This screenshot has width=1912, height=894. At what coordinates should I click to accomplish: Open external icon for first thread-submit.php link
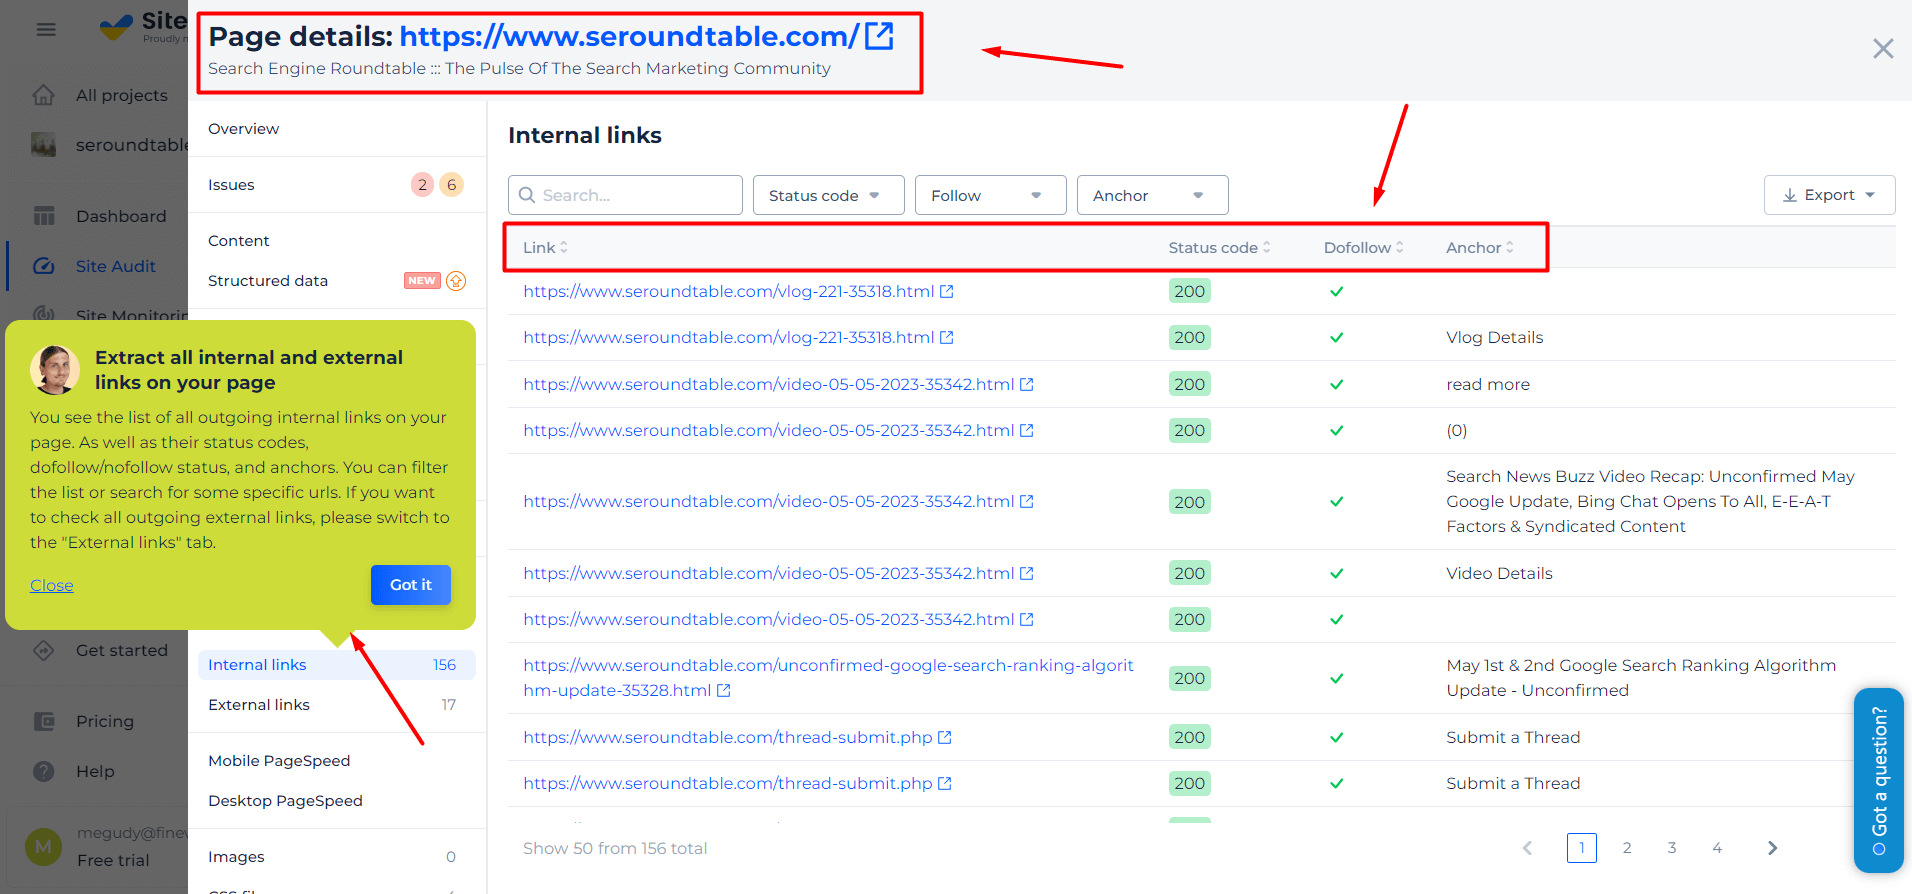click(945, 737)
